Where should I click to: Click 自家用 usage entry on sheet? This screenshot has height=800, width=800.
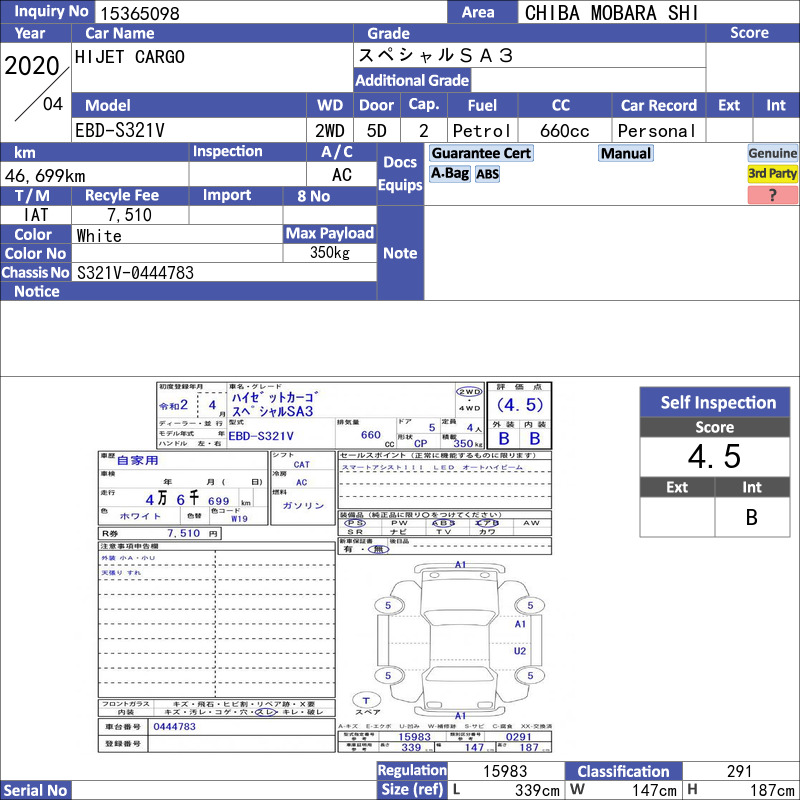click(138, 460)
